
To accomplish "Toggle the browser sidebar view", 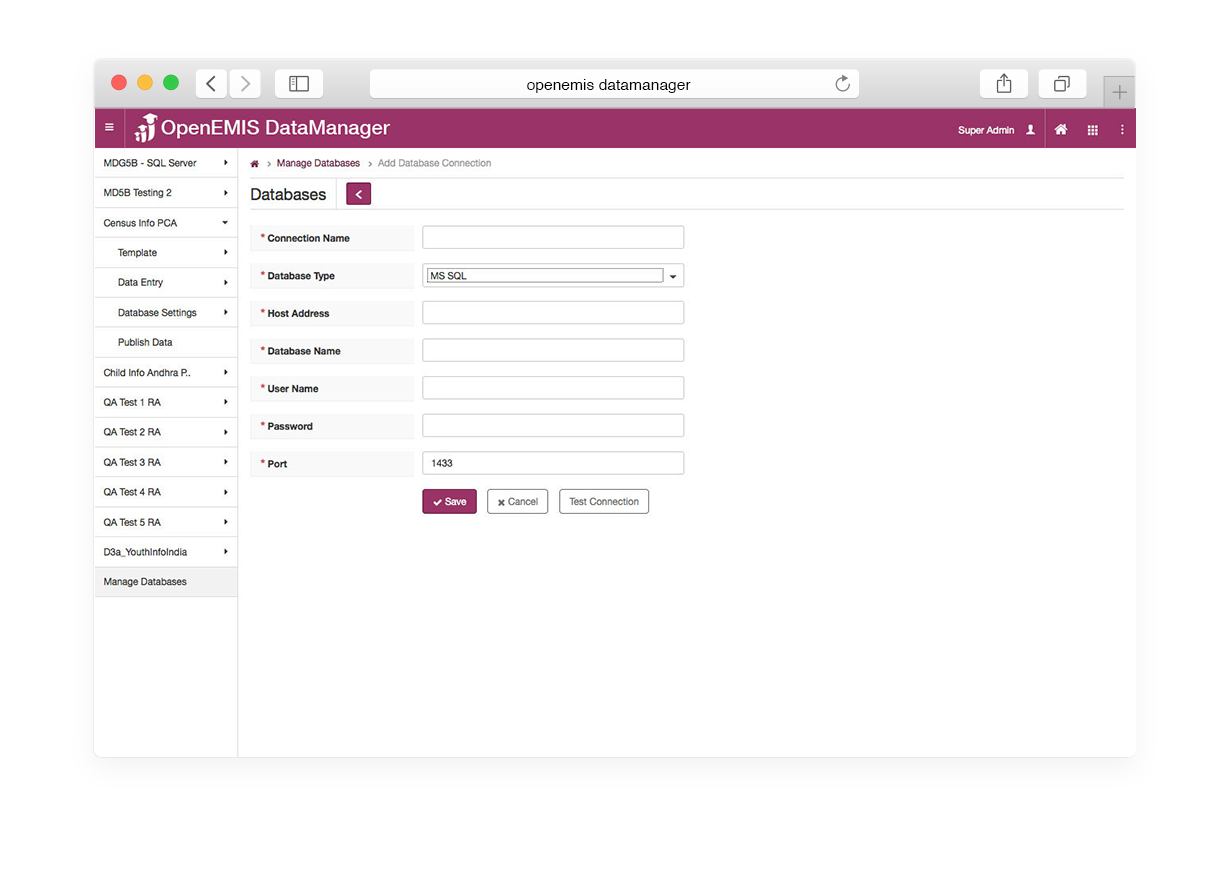I will point(299,84).
